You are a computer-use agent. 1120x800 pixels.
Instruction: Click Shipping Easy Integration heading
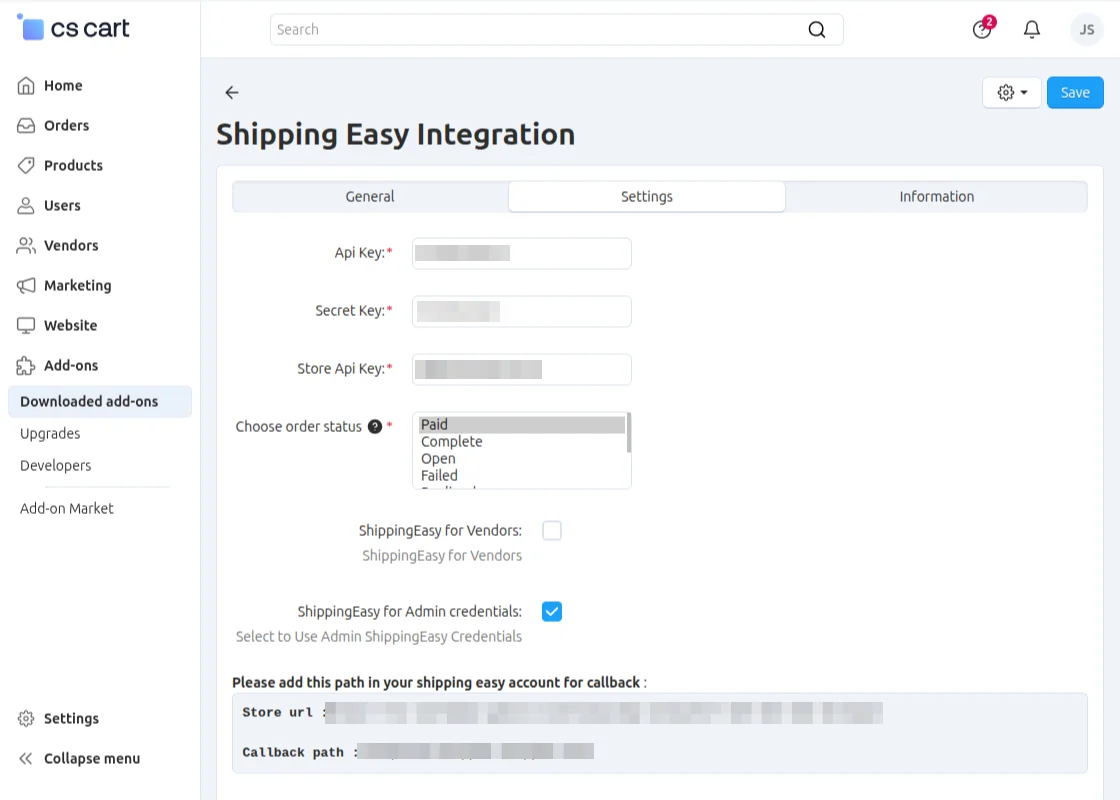click(396, 134)
